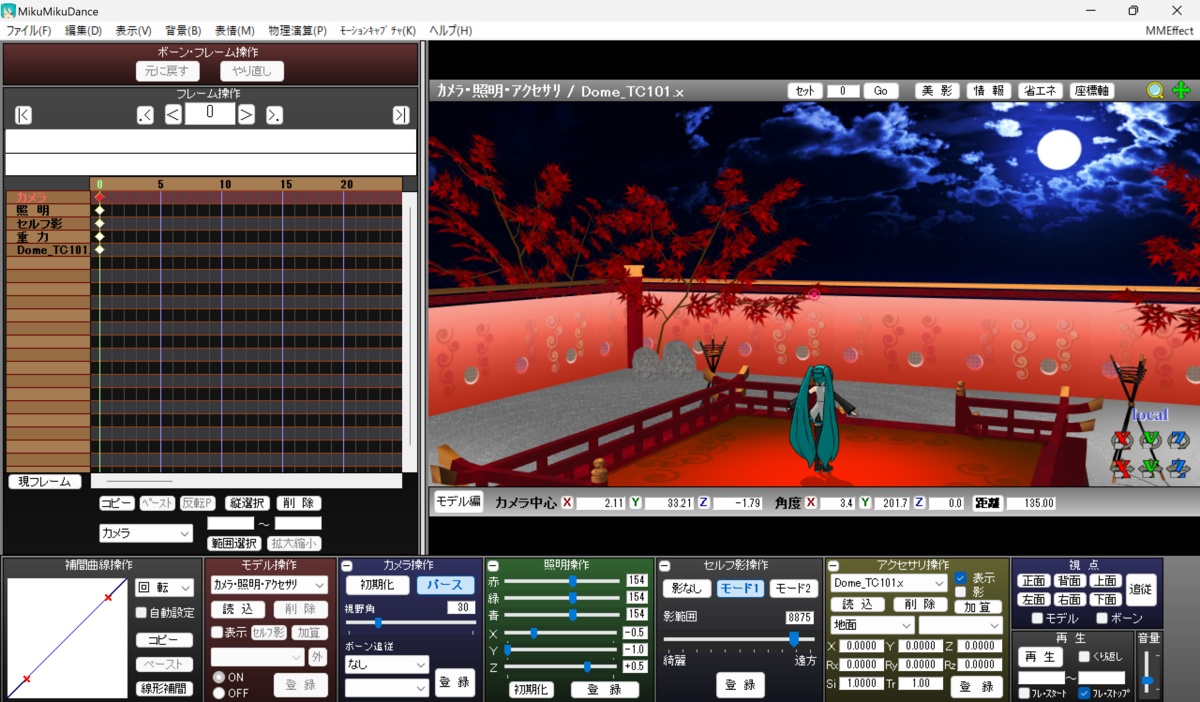Click the pink camera center marker in viewport
Screen dimensions: 1200x702
point(814,295)
